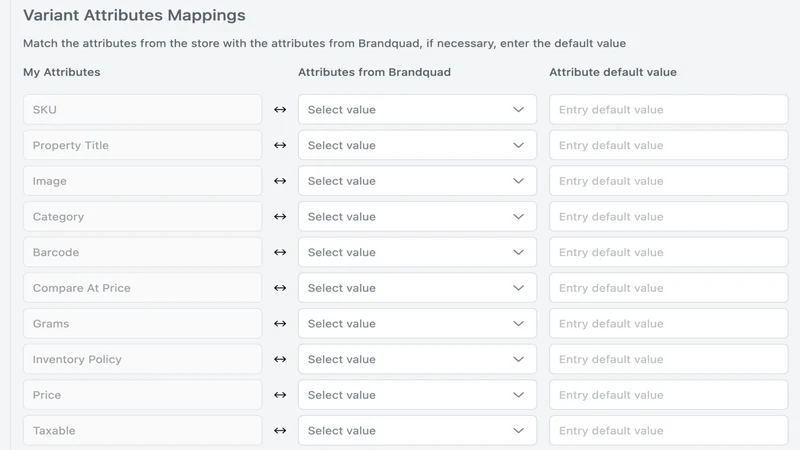Click default value field for SKU
This screenshot has width=800, height=450.
coord(668,109)
